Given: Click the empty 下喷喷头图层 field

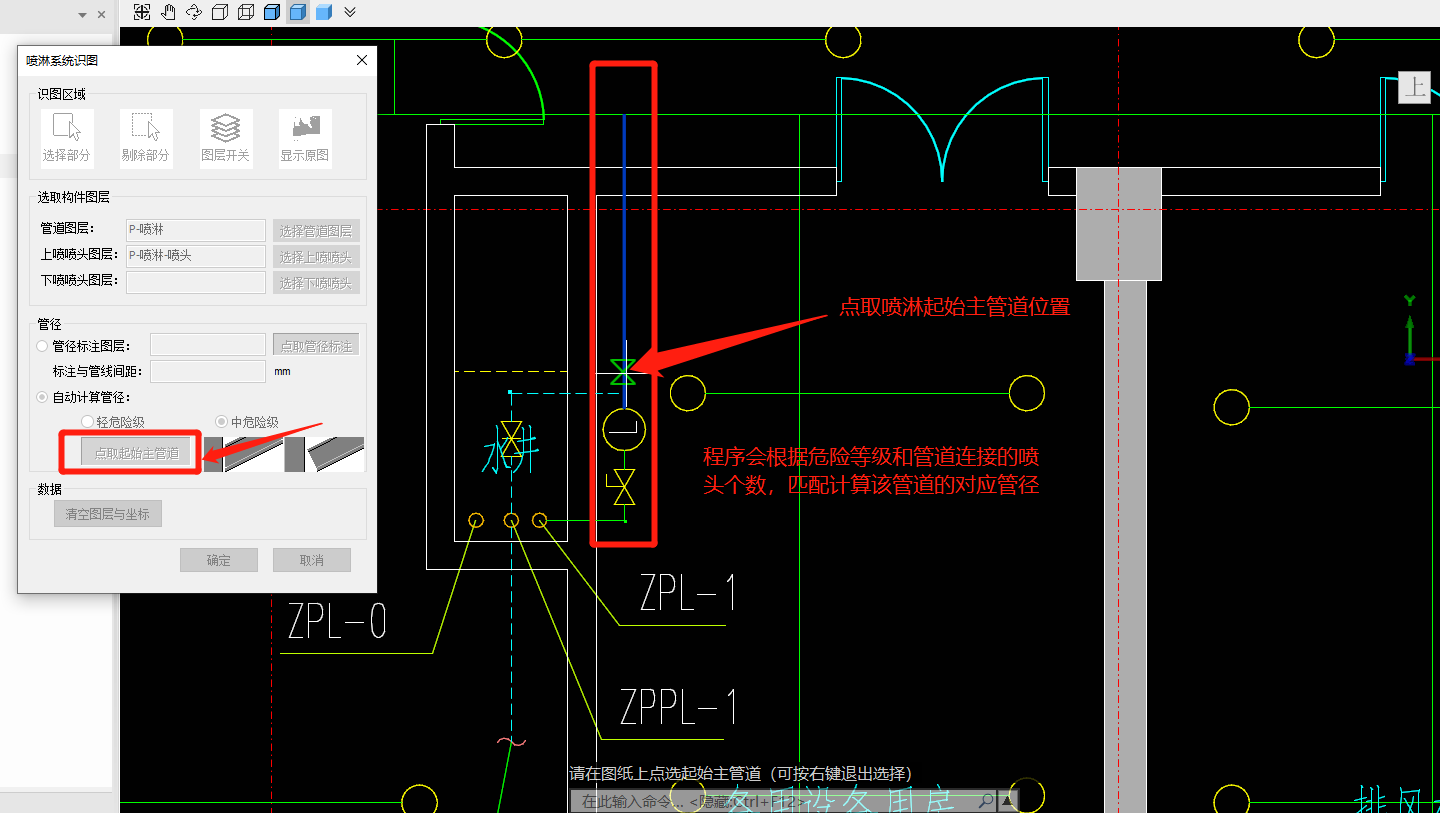Looking at the screenshot, I should point(196,282).
